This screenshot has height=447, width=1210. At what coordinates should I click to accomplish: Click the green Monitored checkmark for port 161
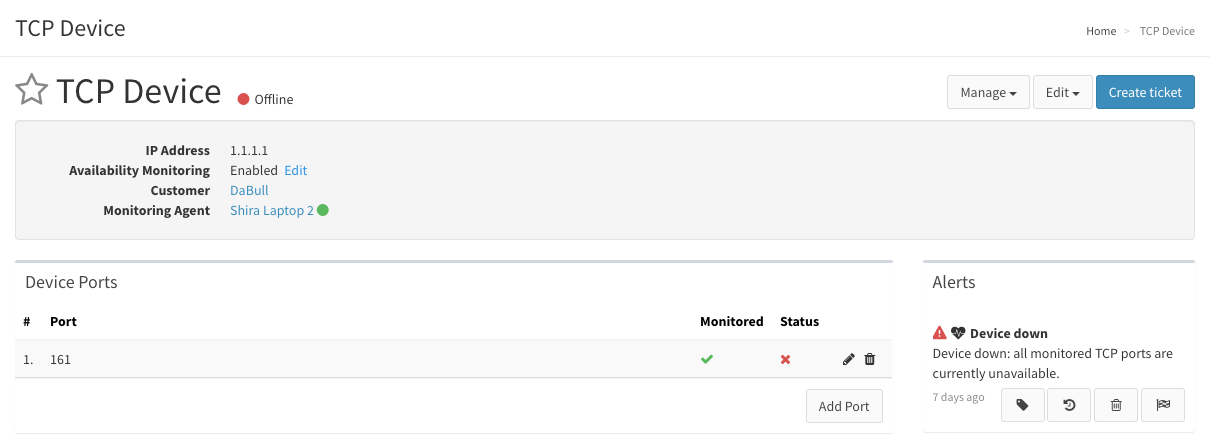pyautogui.click(x=707, y=359)
